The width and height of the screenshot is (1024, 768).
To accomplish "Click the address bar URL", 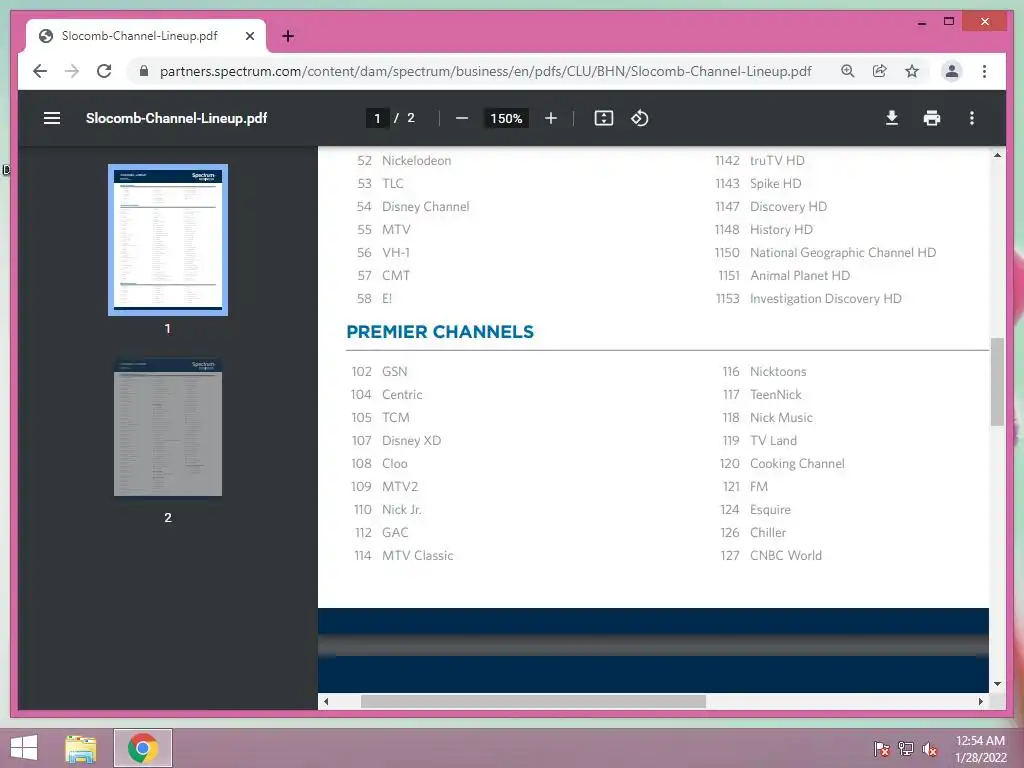I will [x=485, y=71].
